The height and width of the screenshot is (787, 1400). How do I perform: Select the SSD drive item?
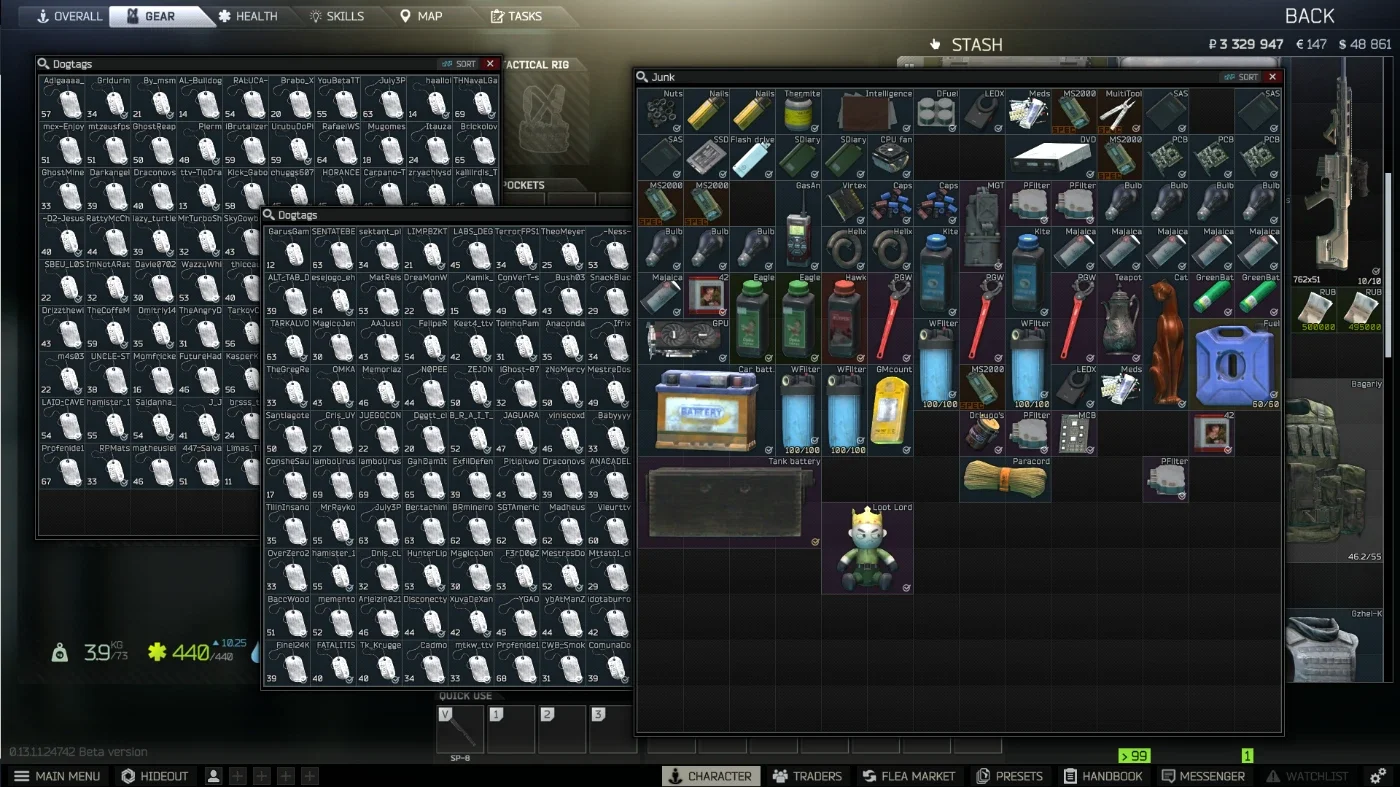(x=707, y=157)
